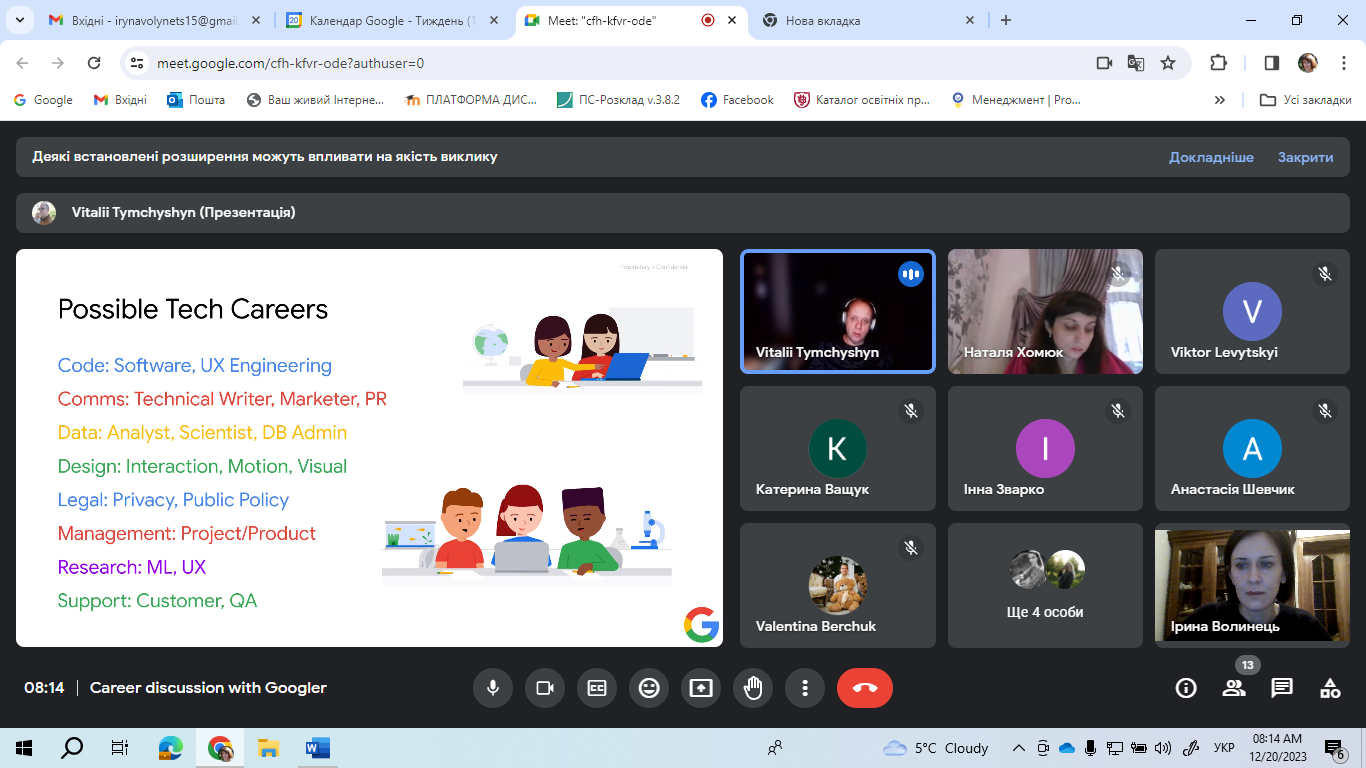Viewport: 1366px width, 768px height.
Task: Click the present screen icon
Action: click(x=701, y=688)
